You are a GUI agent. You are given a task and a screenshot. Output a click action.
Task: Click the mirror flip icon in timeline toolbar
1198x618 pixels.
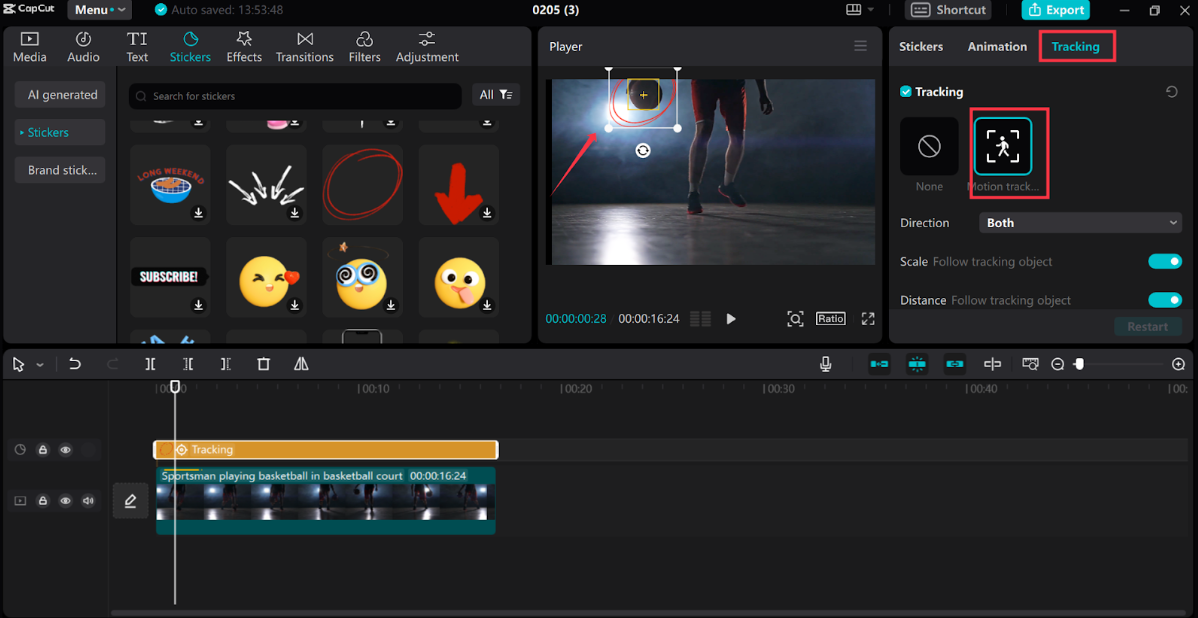pos(301,364)
